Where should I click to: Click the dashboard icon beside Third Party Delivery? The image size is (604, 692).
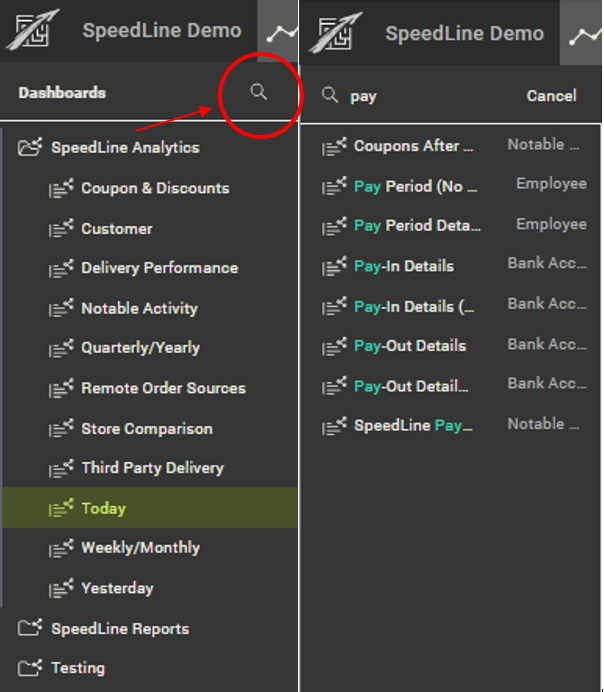click(x=61, y=468)
